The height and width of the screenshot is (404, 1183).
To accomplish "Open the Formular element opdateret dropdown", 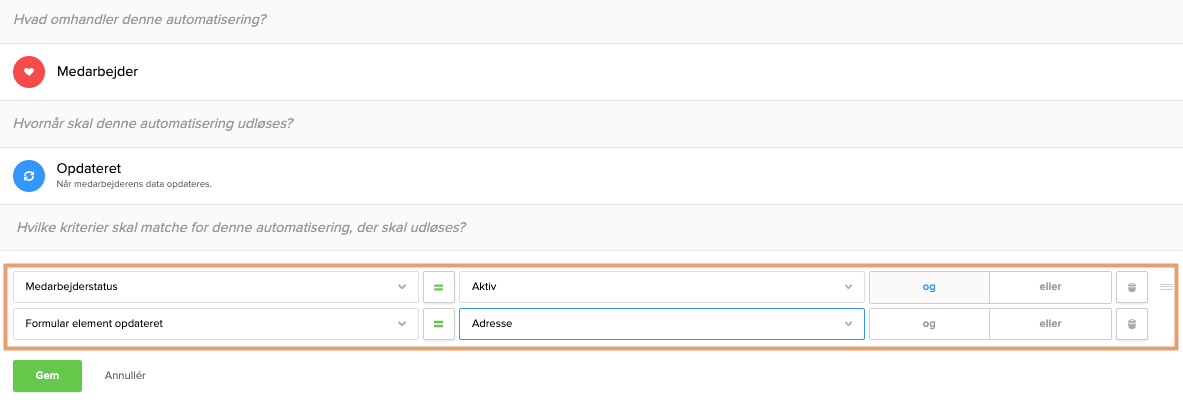I will tap(216, 324).
